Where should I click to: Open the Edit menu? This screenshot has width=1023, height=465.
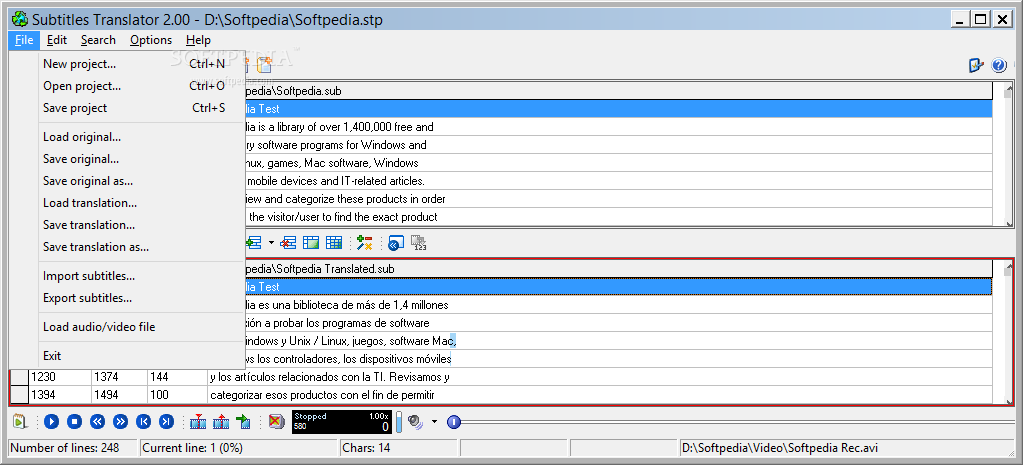tap(57, 40)
